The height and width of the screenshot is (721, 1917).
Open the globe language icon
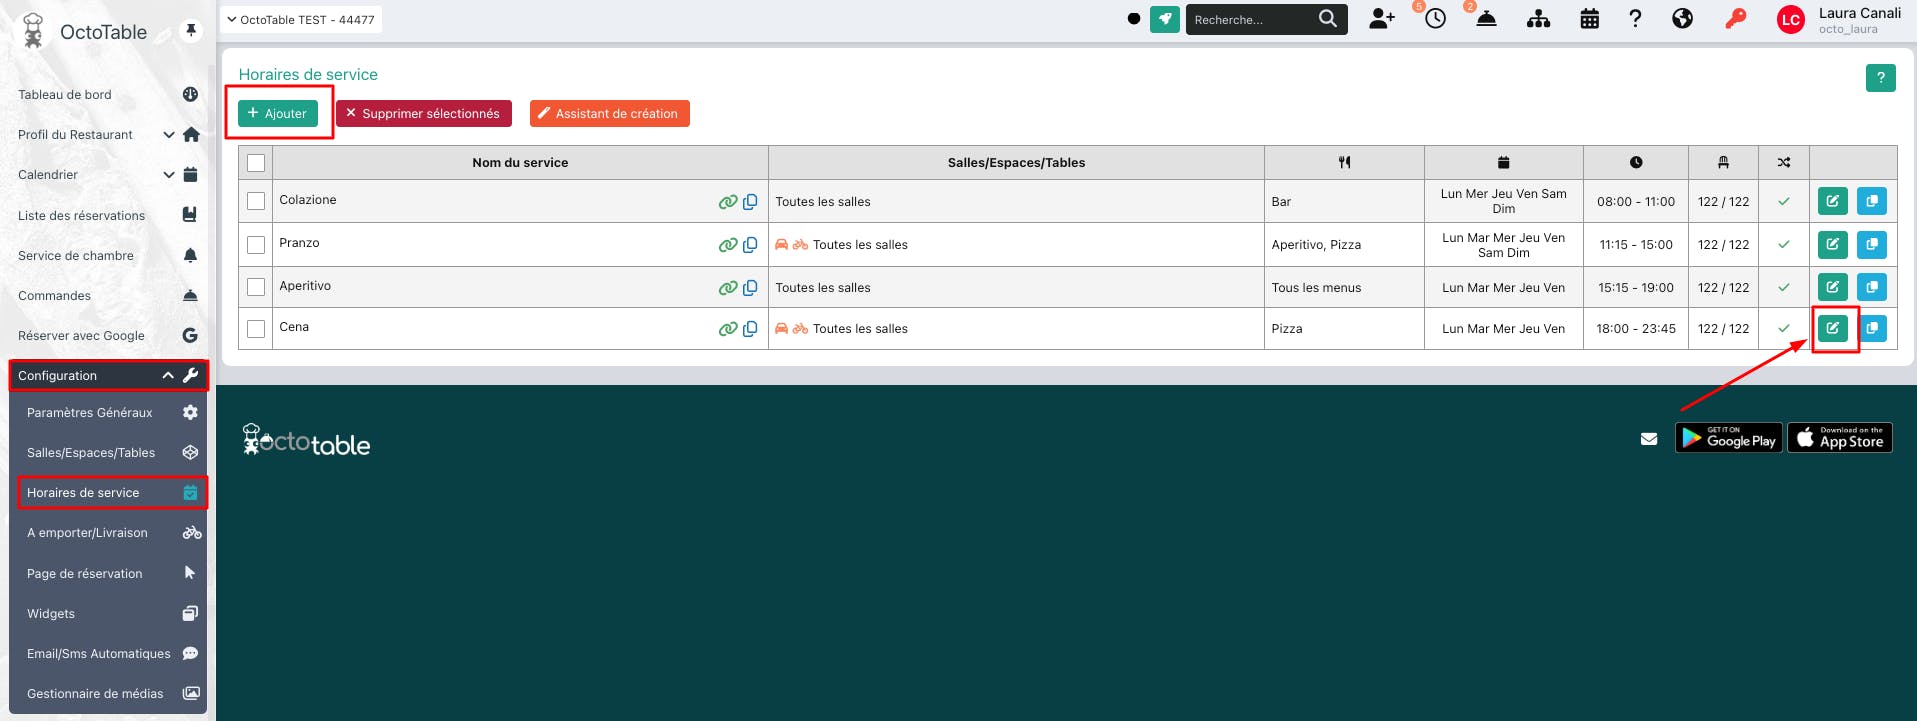(x=1683, y=19)
